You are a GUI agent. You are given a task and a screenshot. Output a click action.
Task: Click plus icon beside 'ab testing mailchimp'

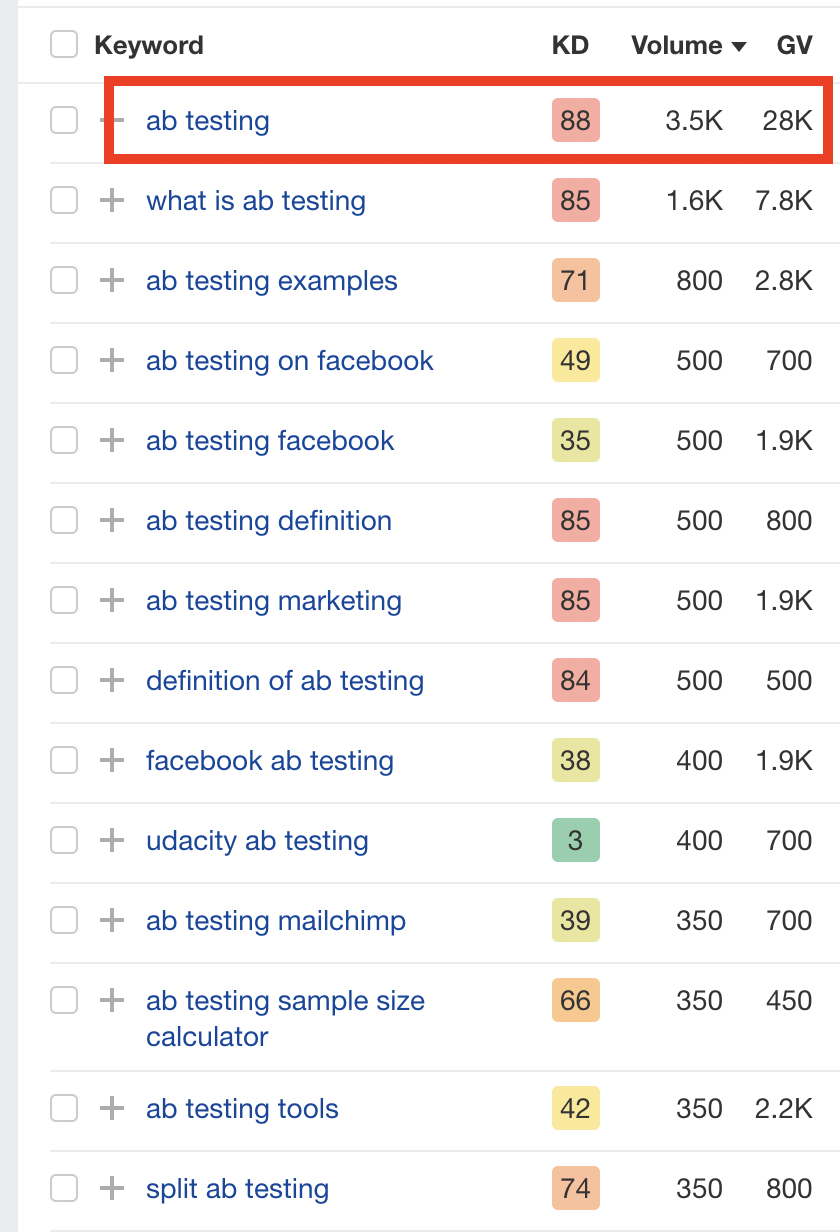tap(112, 921)
